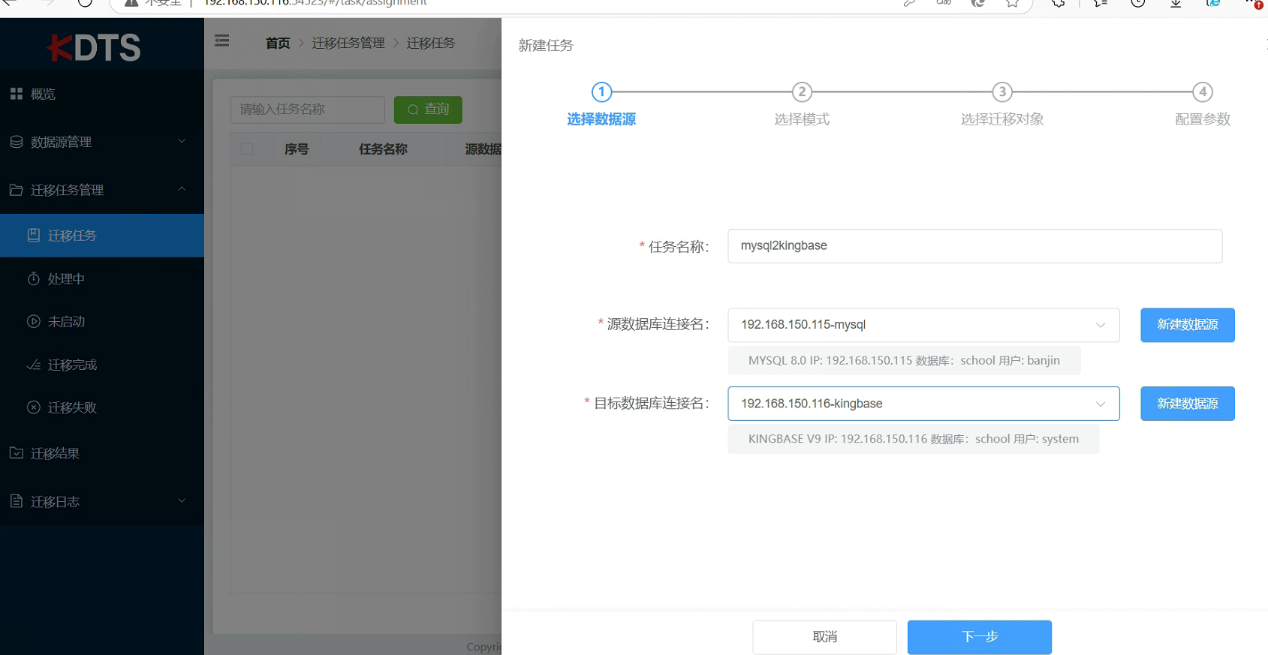This screenshot has width=1268, height=655.
Task: Toggle select-all checkbox in table header
Action: click(x=247, y=149)
